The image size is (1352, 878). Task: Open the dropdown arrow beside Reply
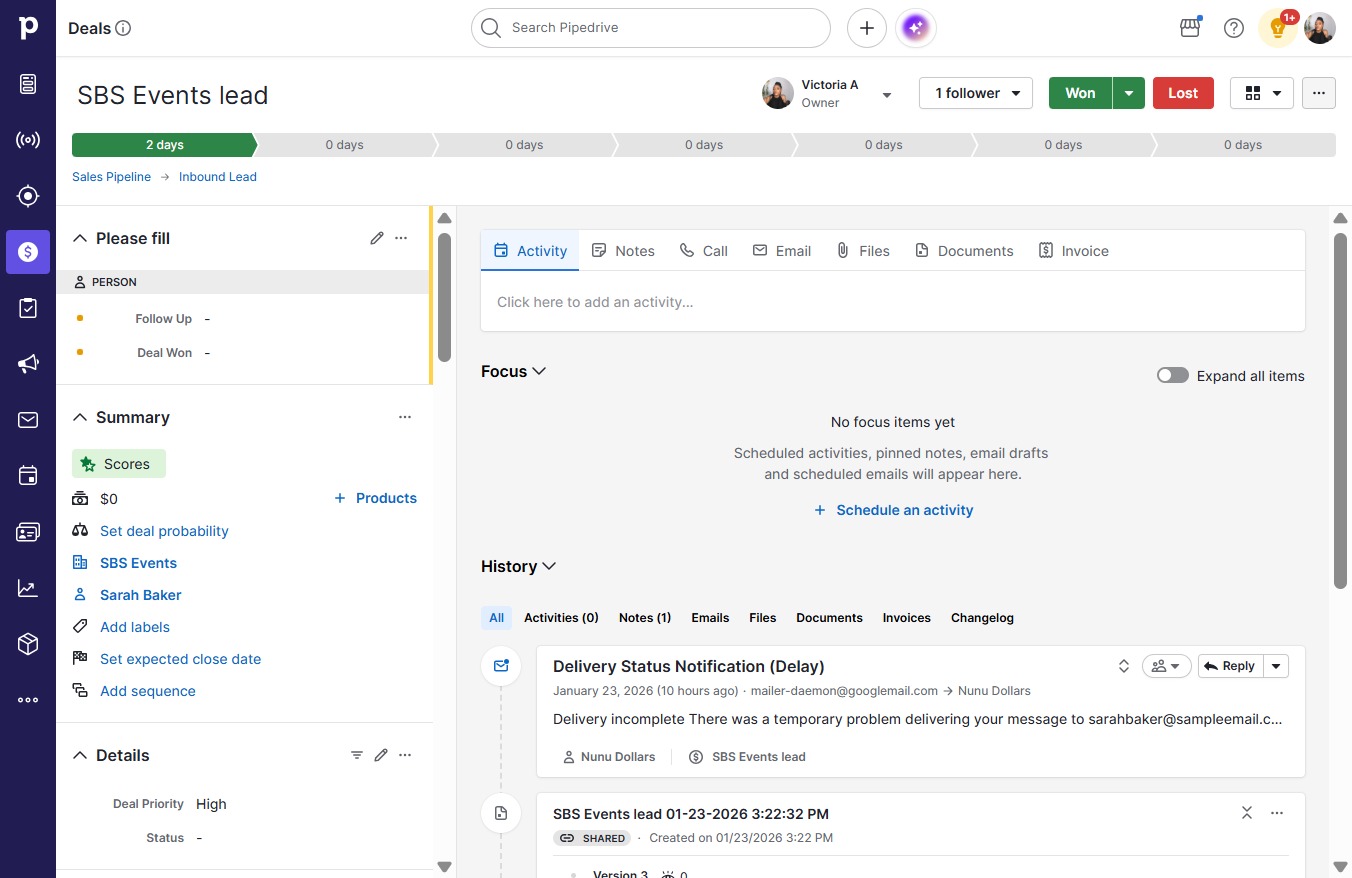[1276, 666]
